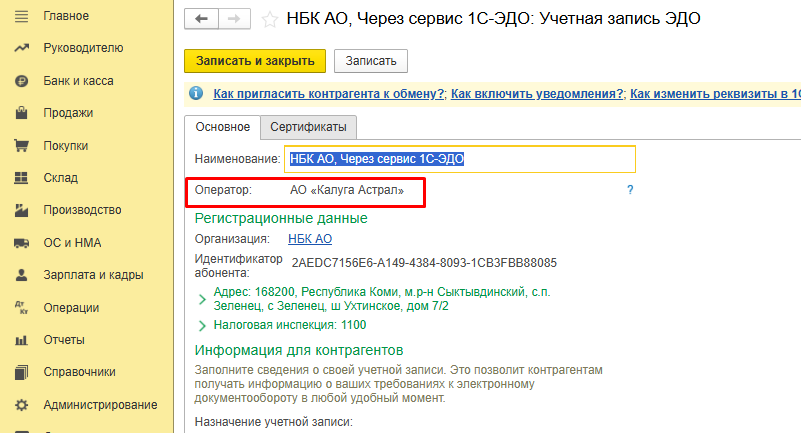Go back with the left arrow button
801x433 pixels.
201,19
